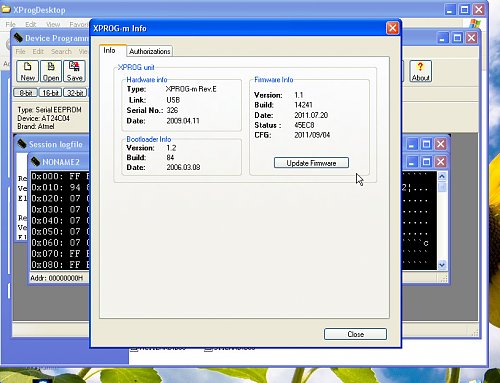Minimize the XProgDesktop window
The height and width of the screenshot is (383, 500).
click(x=450, y=10)
